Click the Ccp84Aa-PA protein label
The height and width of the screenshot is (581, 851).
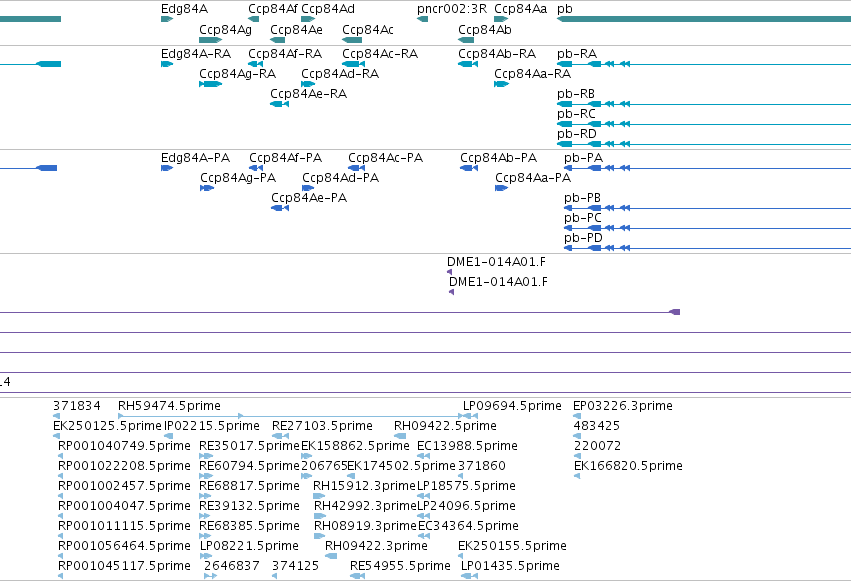coord(533,178)
